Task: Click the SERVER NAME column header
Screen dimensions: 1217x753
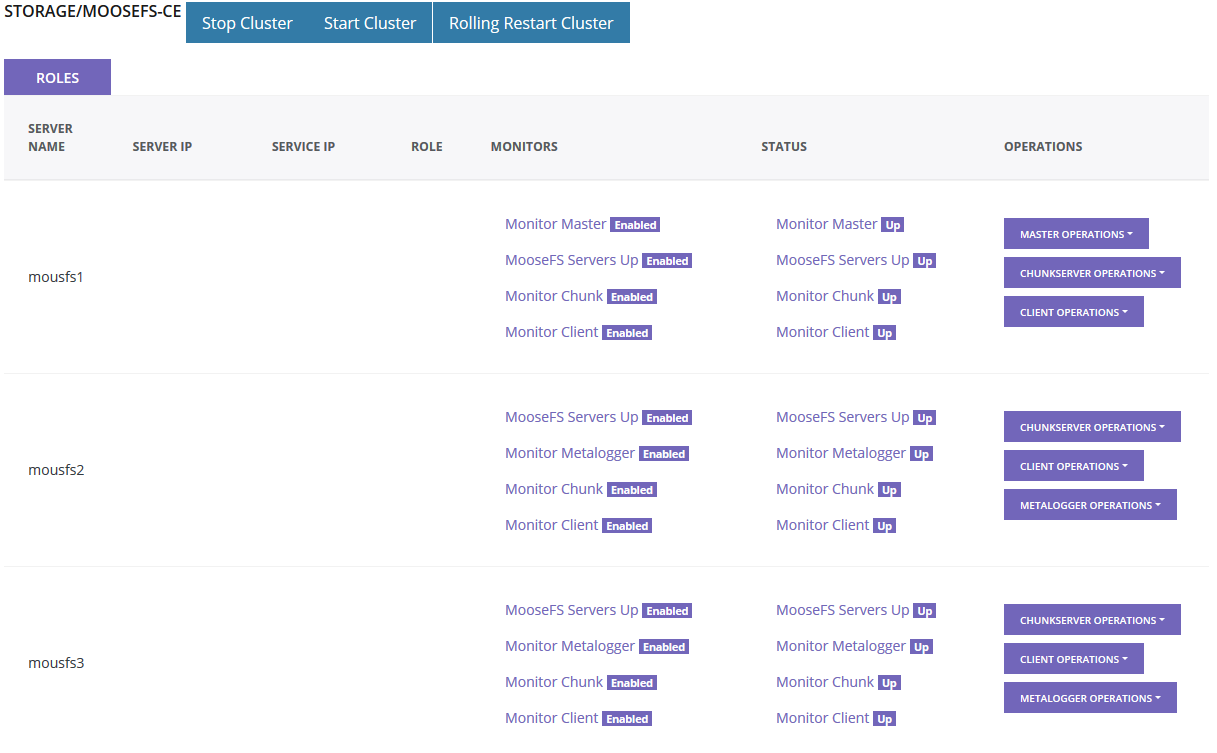Action: (x=50, y=138)
